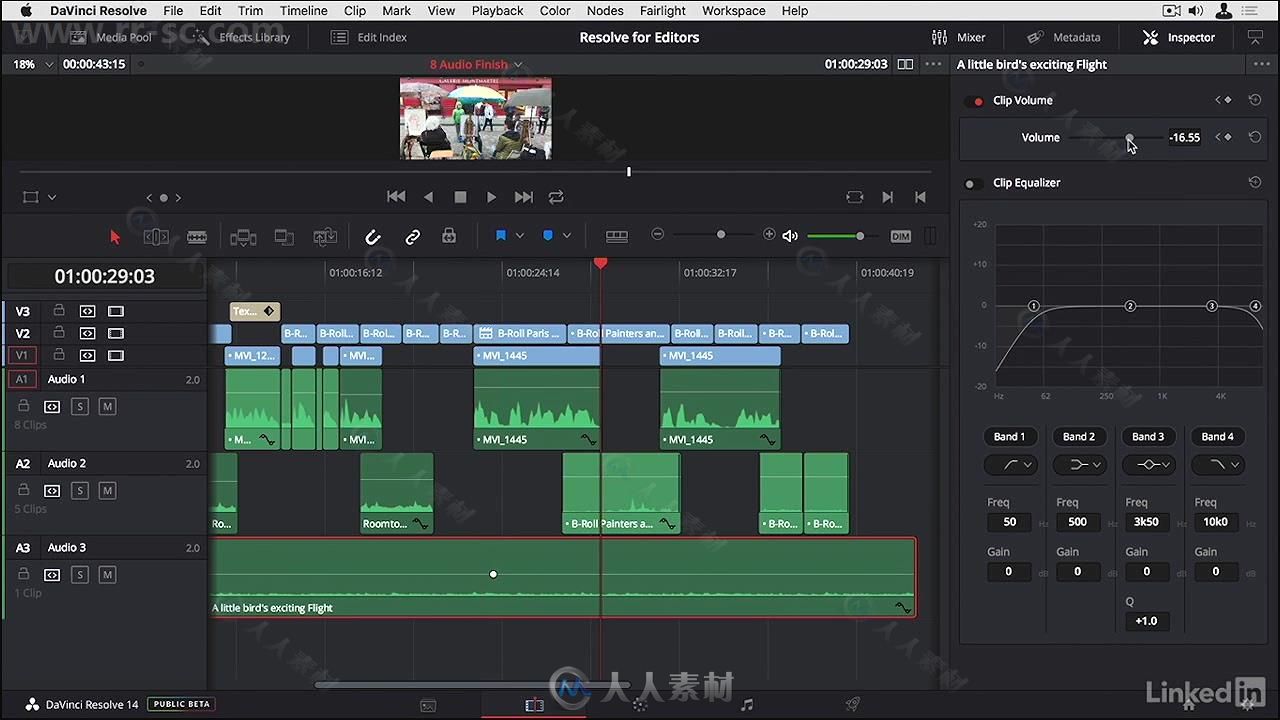Play the timeline in reverse

[x=428, y=197]
